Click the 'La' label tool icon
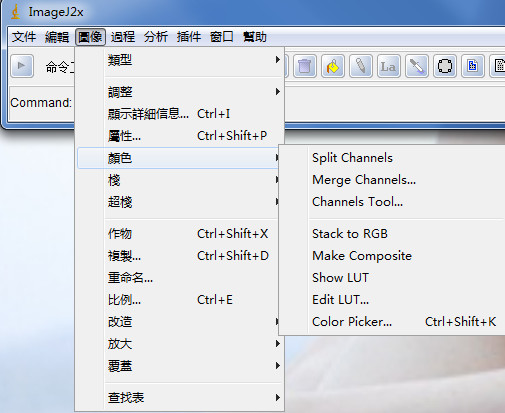The height and width of the screenshot is (413, 505). (x=389, y=66)
